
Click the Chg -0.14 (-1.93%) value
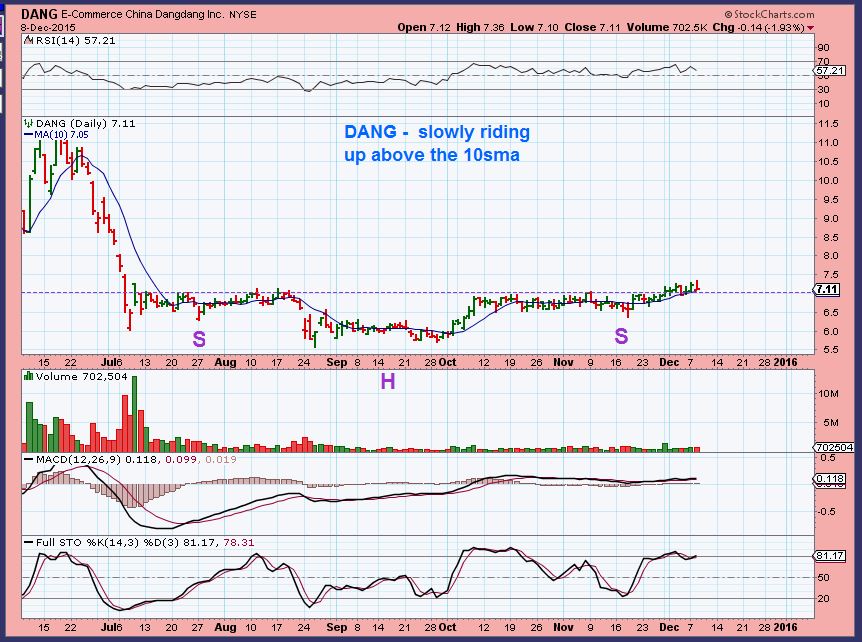pyautogui.click(x=759, y=27)
